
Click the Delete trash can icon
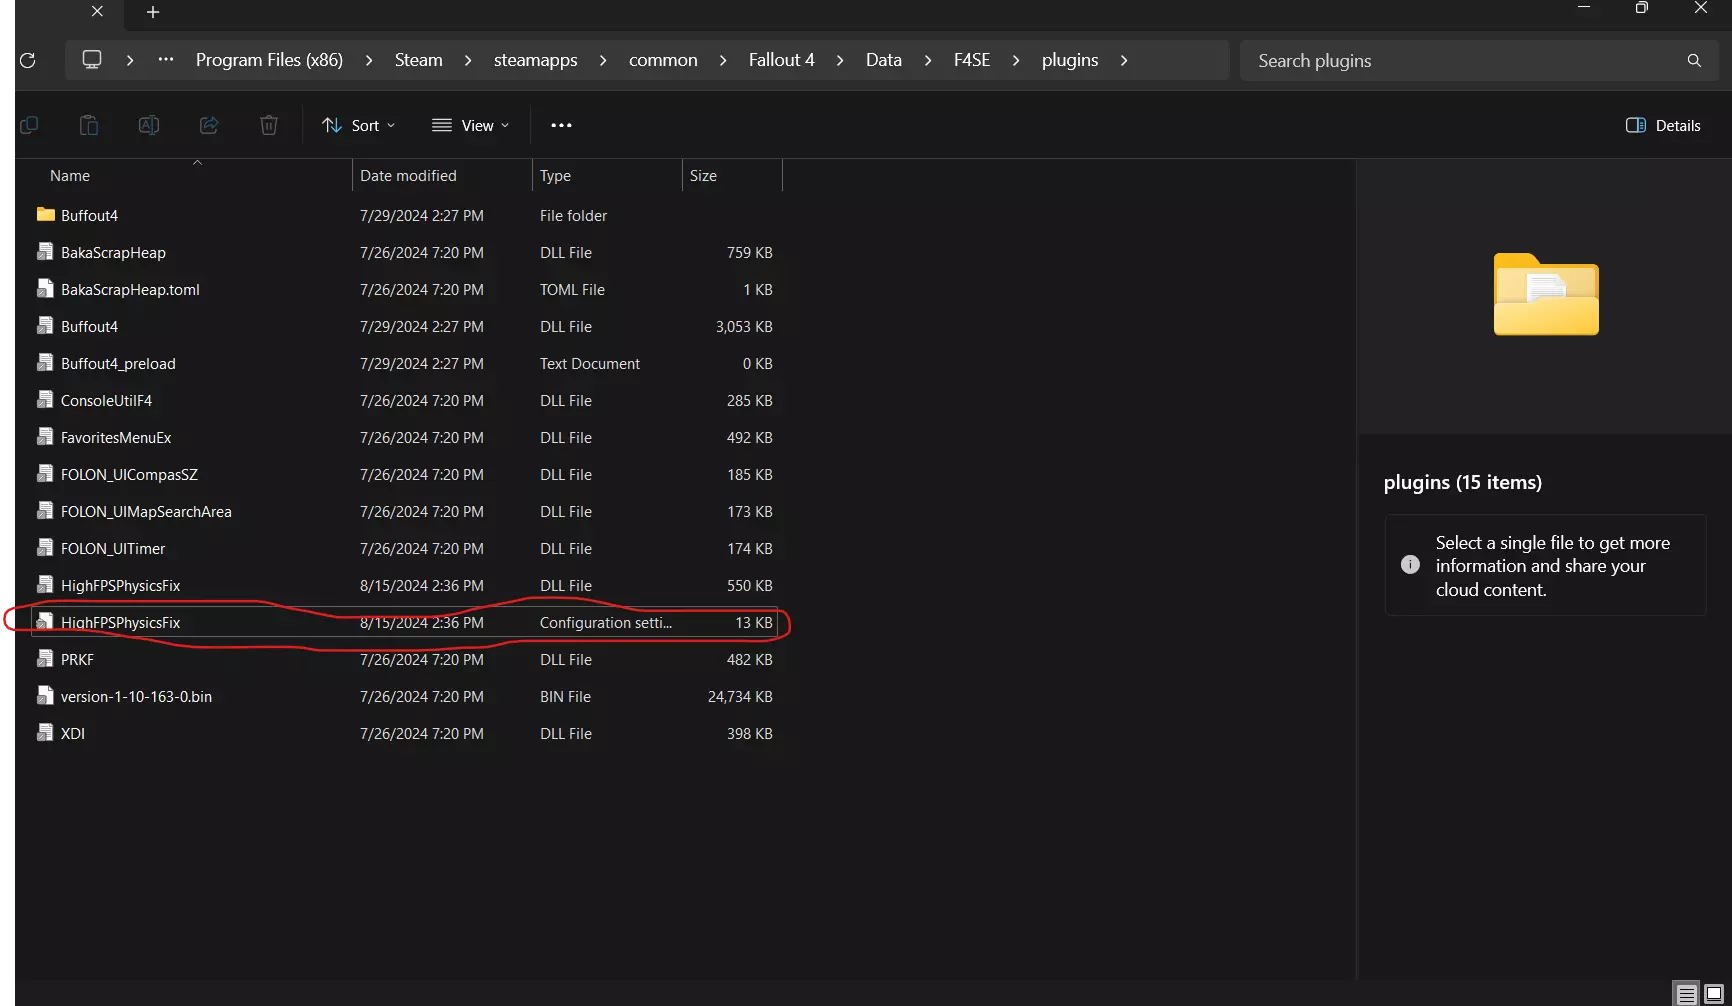269,125
